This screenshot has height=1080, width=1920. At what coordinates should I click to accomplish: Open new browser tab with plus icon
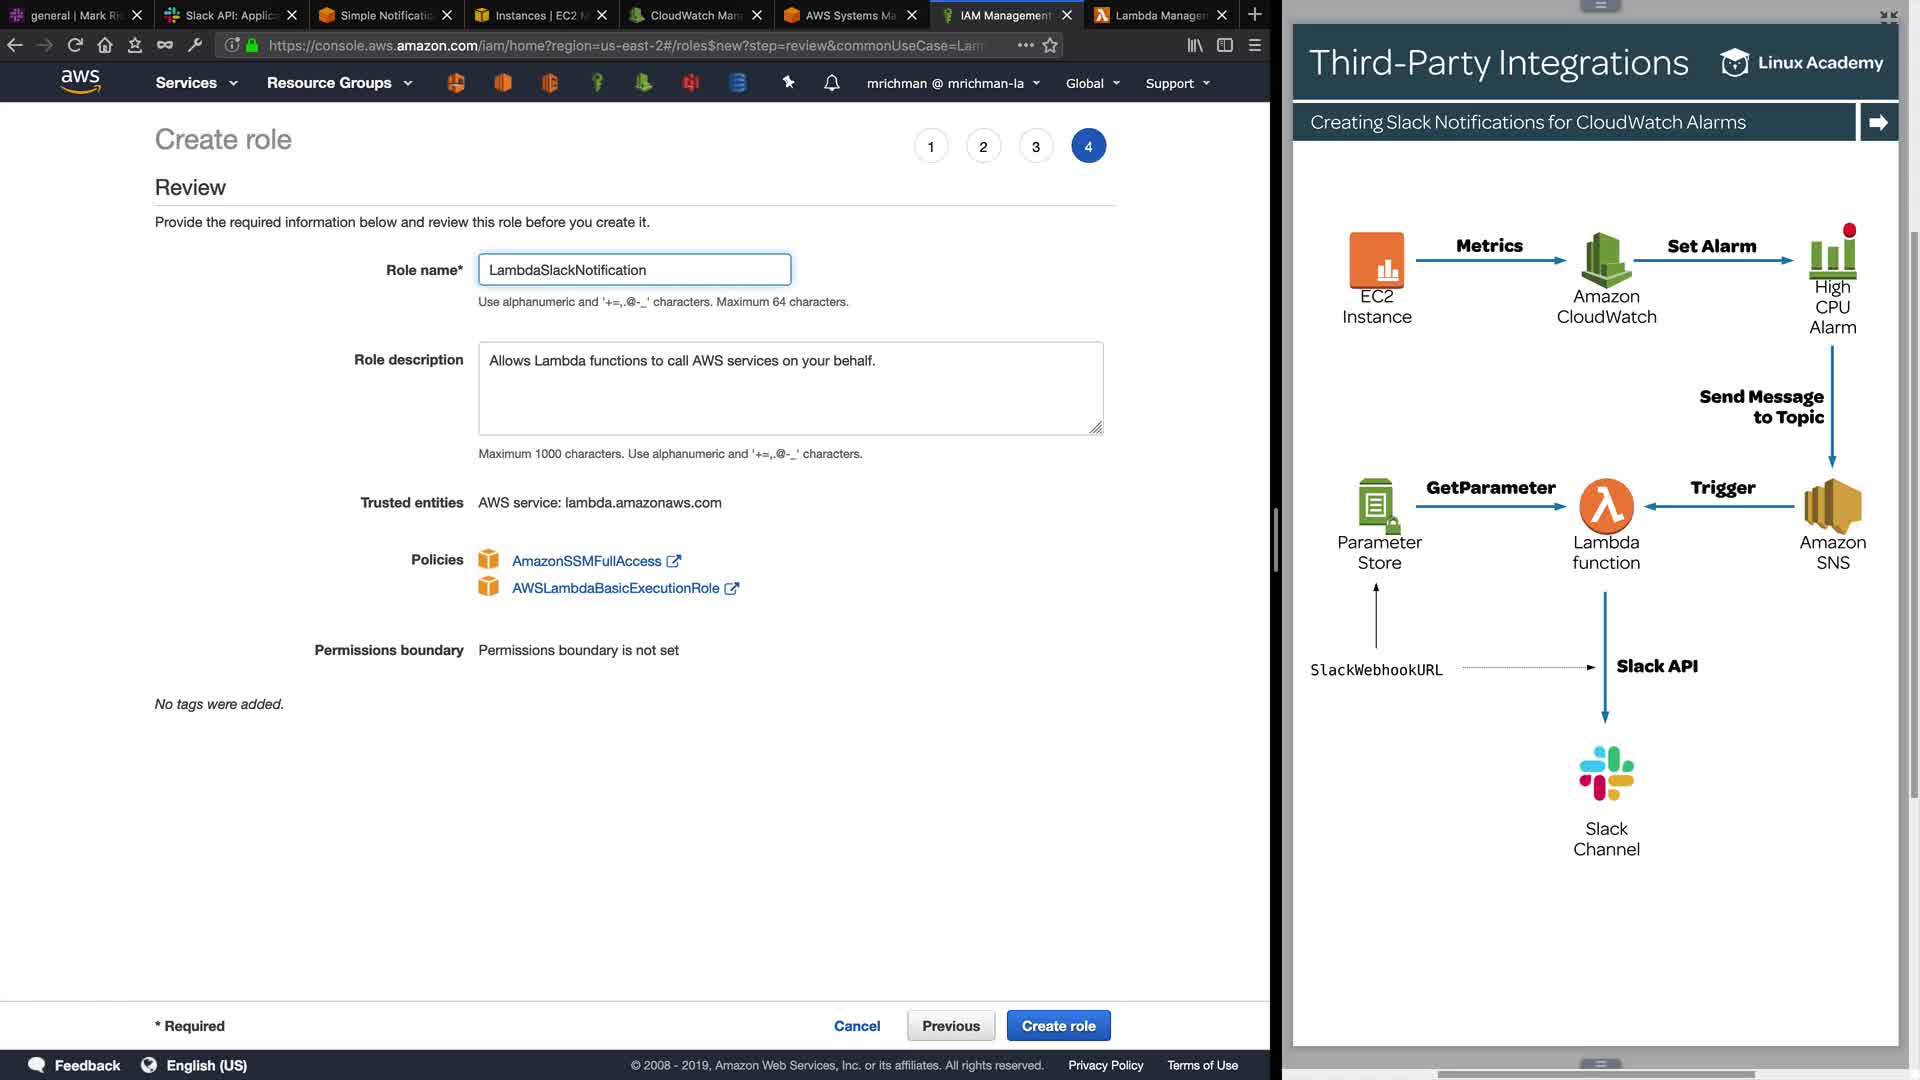pyautogui.click(x=1254, y=15)
